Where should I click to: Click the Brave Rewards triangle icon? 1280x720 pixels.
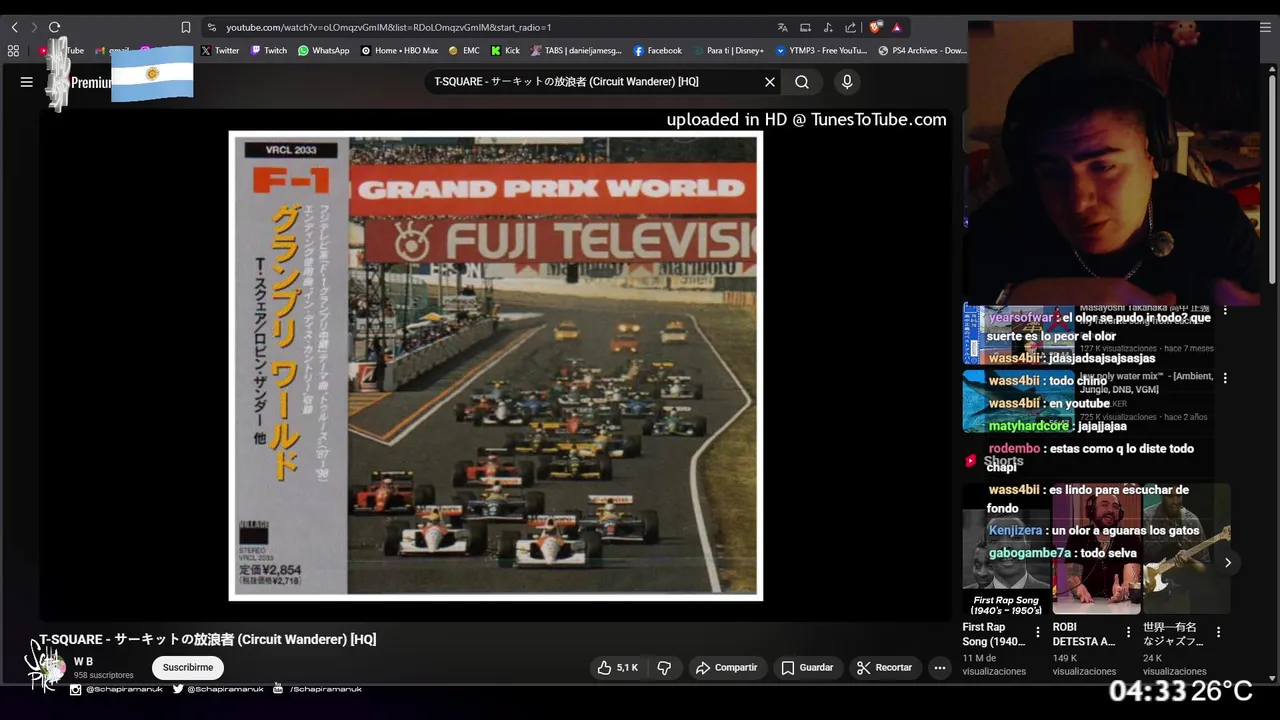pyautogui.click(x=897, y=27)
